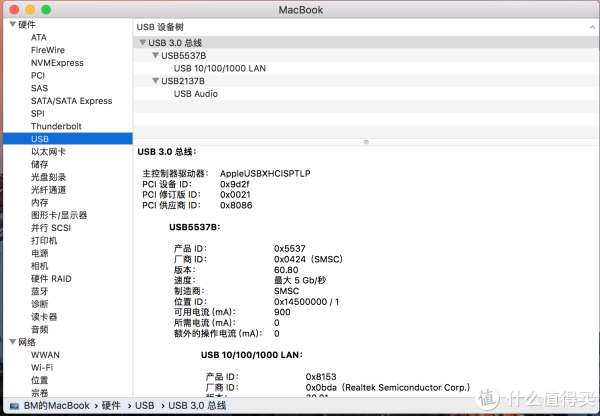
Task: Collapse the USB 3.0 总线 tree triangle
Action: pos(143,42)
